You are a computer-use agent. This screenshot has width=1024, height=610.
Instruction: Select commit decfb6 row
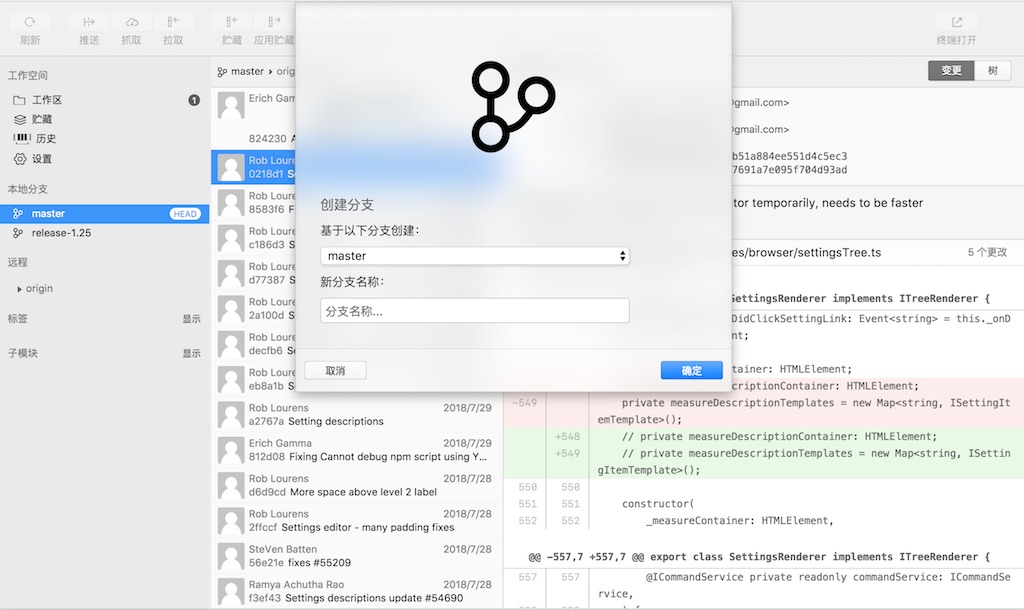[x=253, y=344]
